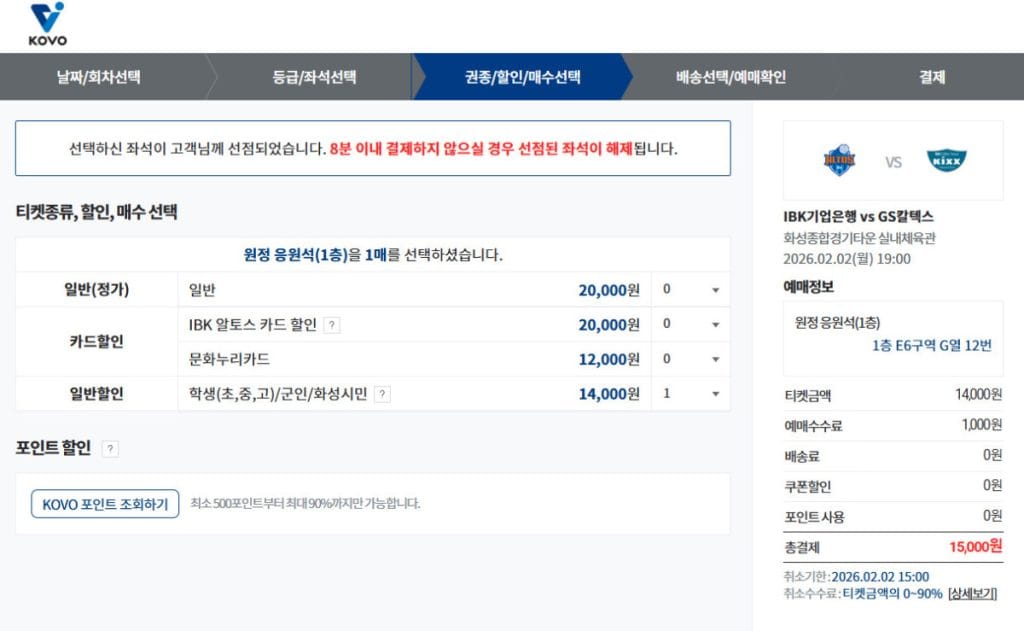The height and width of the screenshot is (631, 1024).
Task: Open help for 학생(초,중,고)/군인/화성시민 discount
Action: 381,394
